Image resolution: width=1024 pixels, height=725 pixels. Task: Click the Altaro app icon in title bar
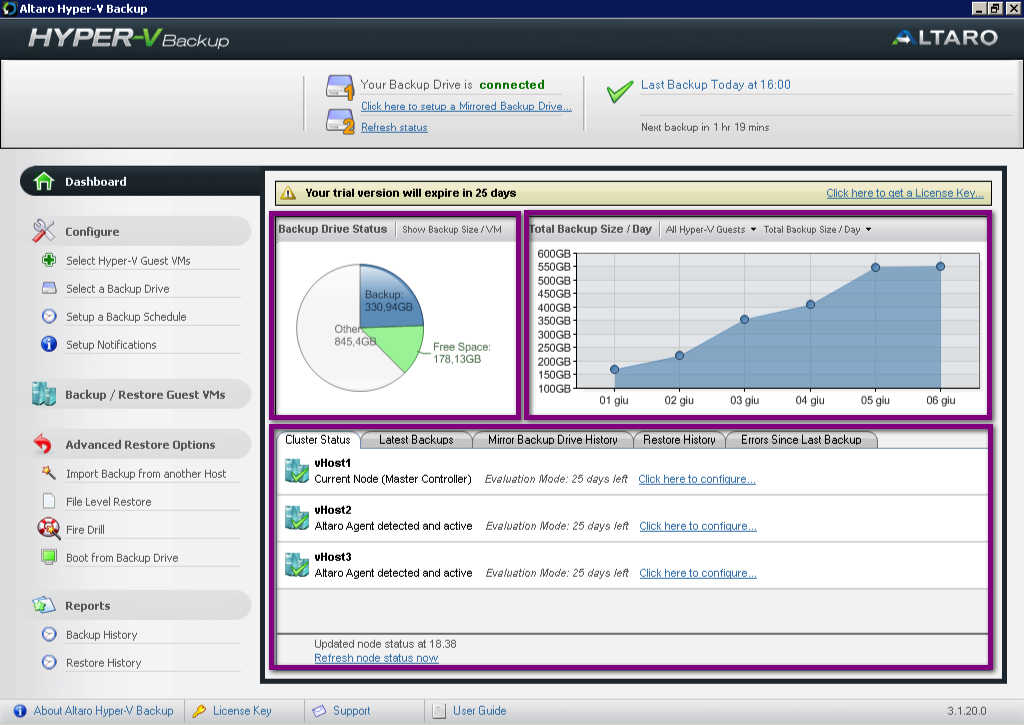pyautogui.click(x=9, y=8)
